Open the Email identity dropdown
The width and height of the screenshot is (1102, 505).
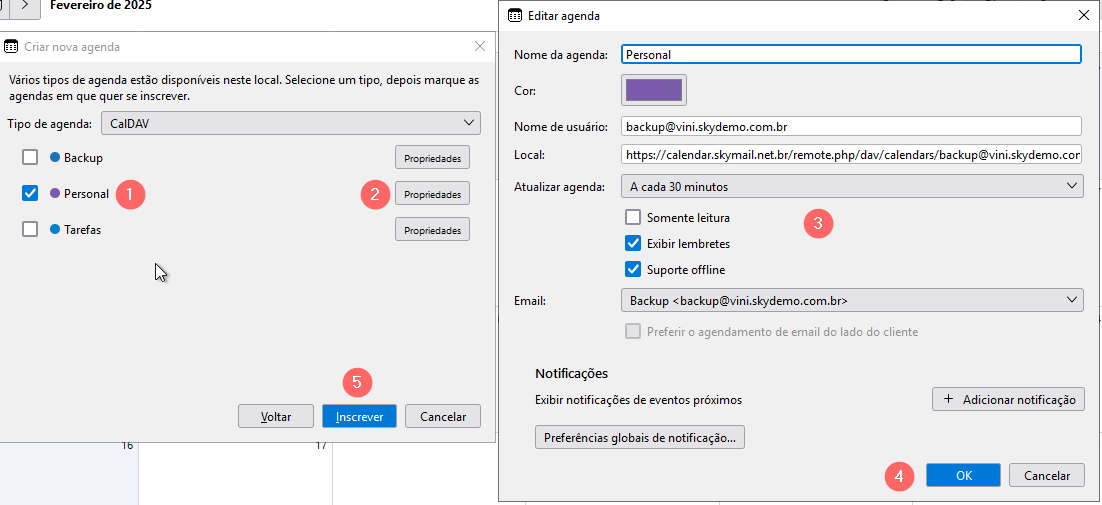(853, 300)
